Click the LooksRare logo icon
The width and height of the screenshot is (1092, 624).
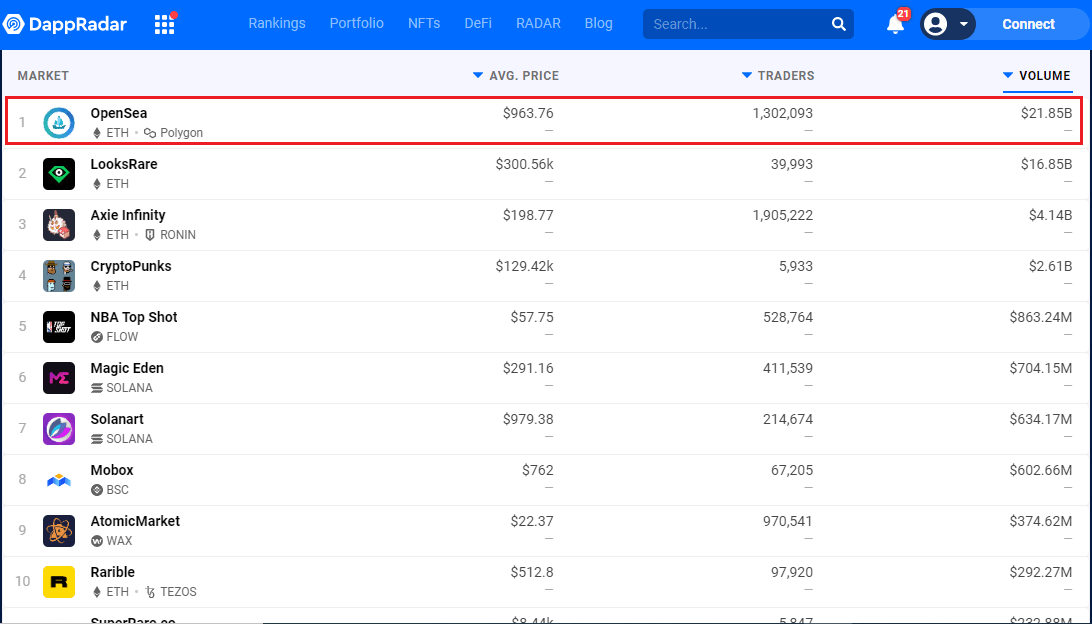tap(59, 174)
